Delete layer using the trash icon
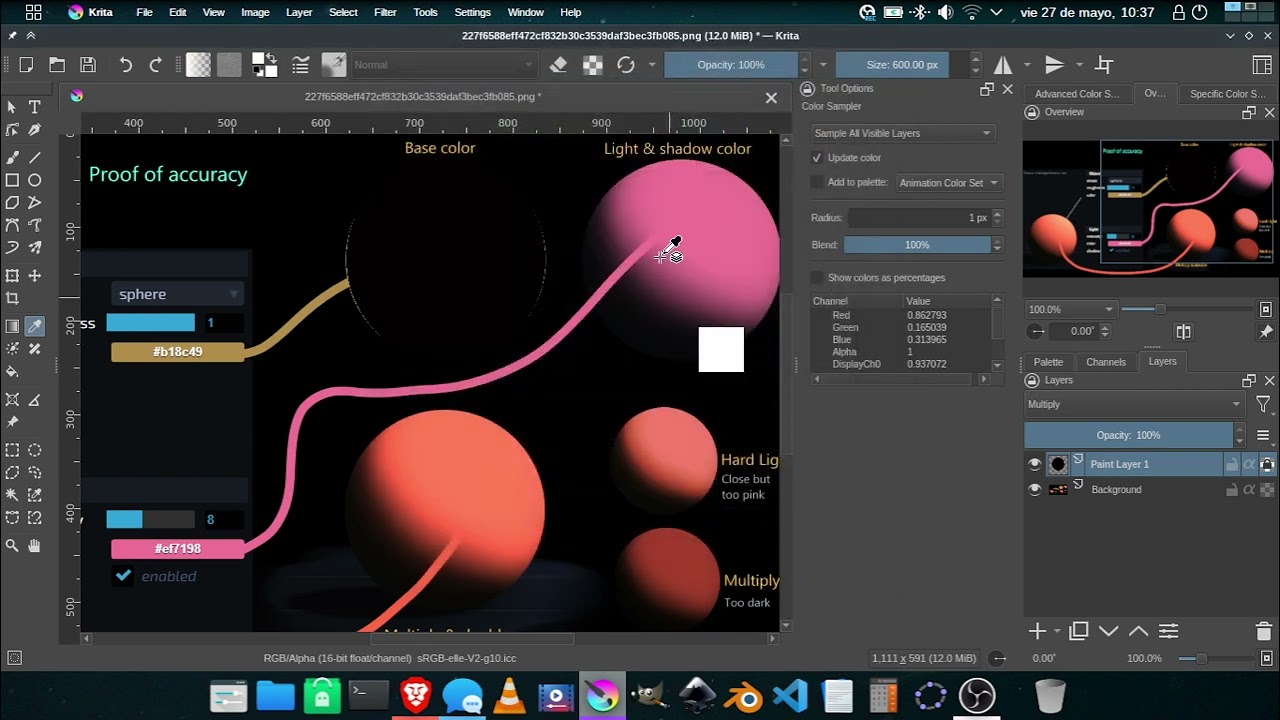Image resolution: width=1280 pixels, height=720 pixels. coord(1263,631)
